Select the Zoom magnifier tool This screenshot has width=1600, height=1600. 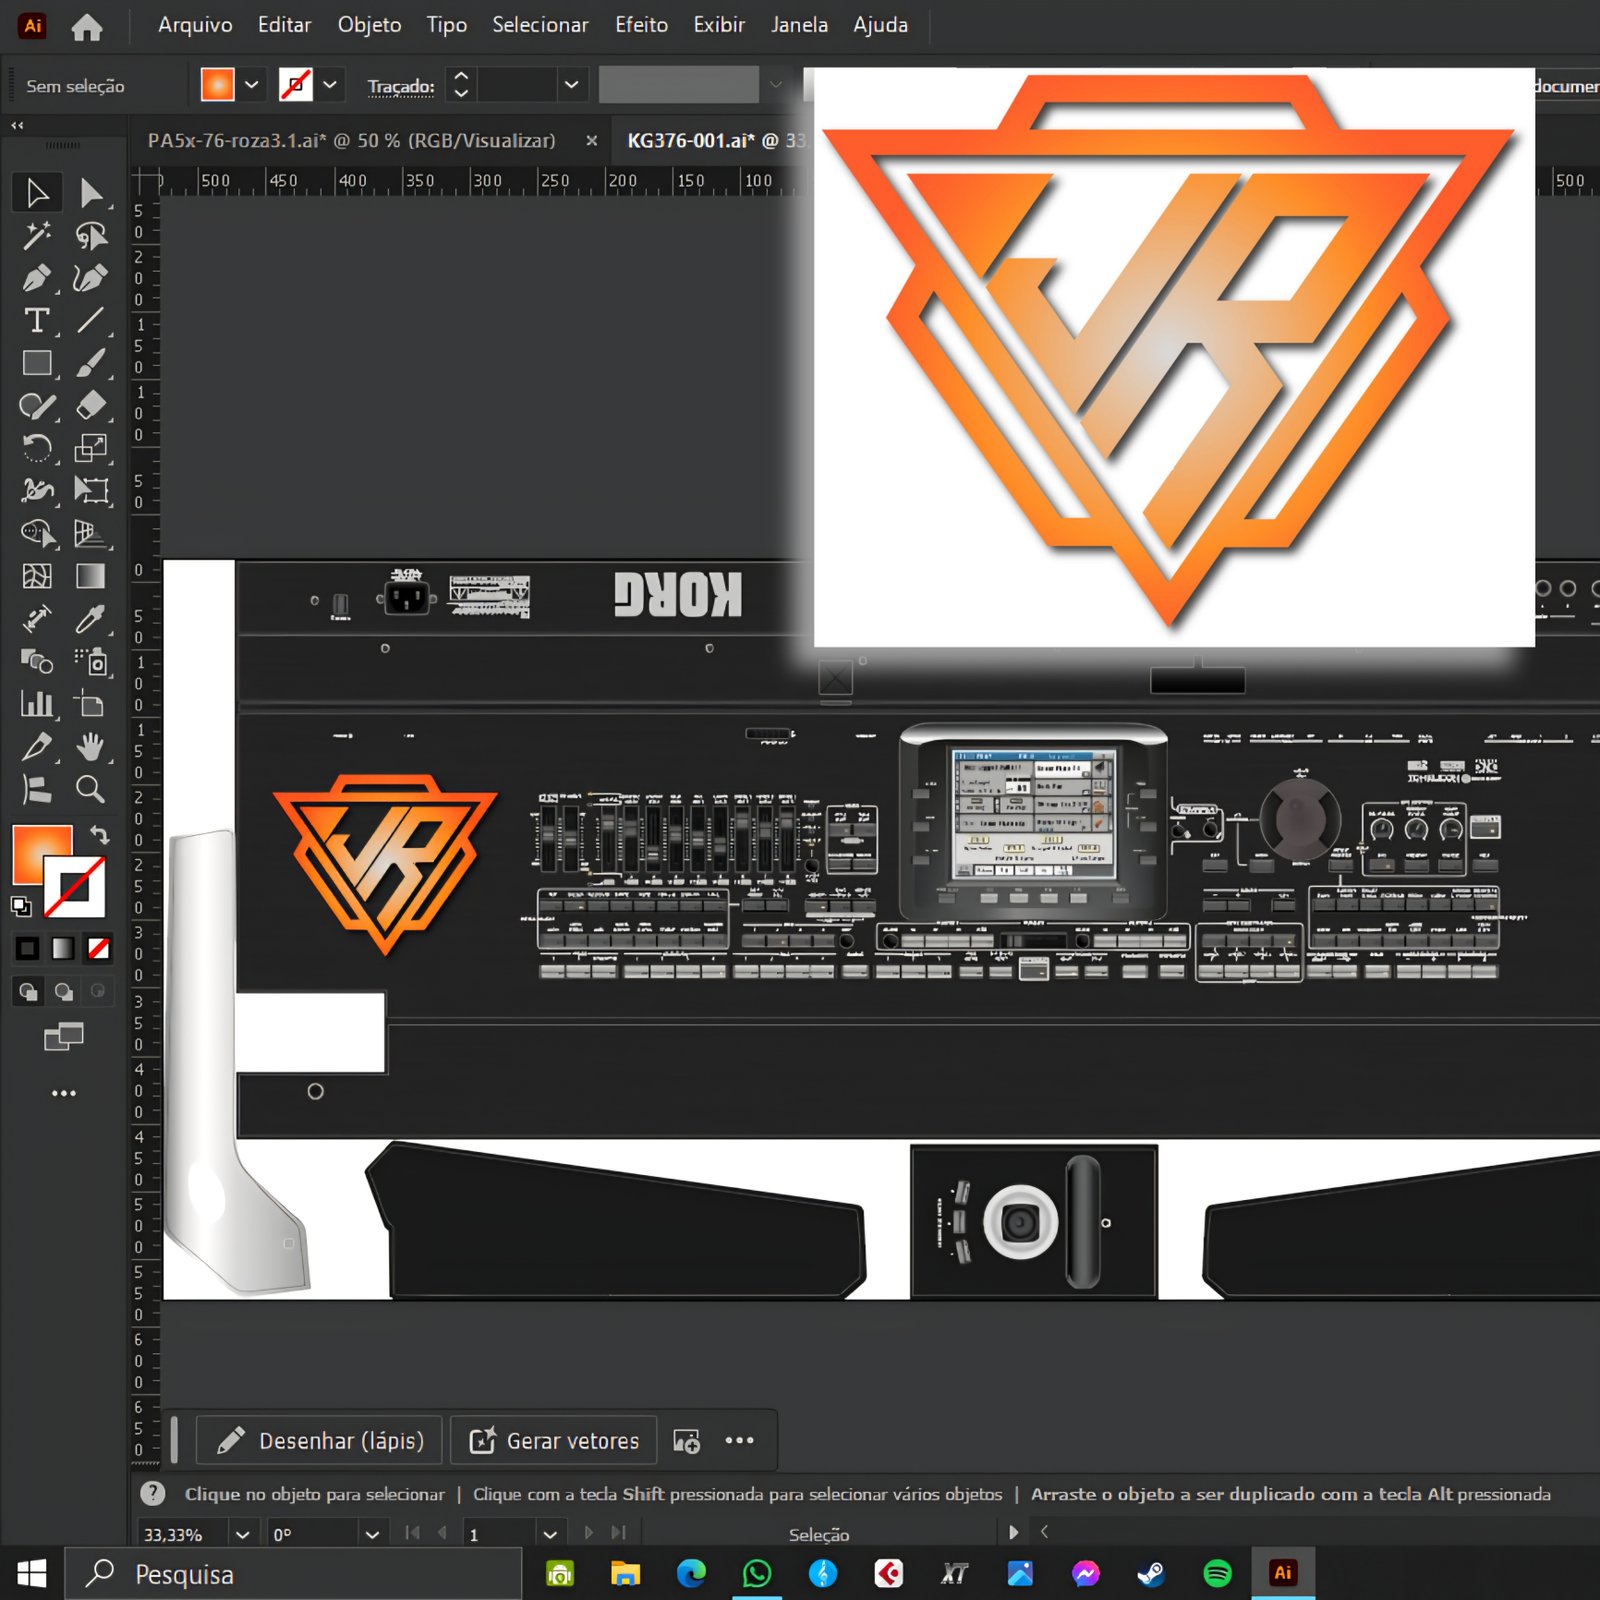(x=90, y=789)
